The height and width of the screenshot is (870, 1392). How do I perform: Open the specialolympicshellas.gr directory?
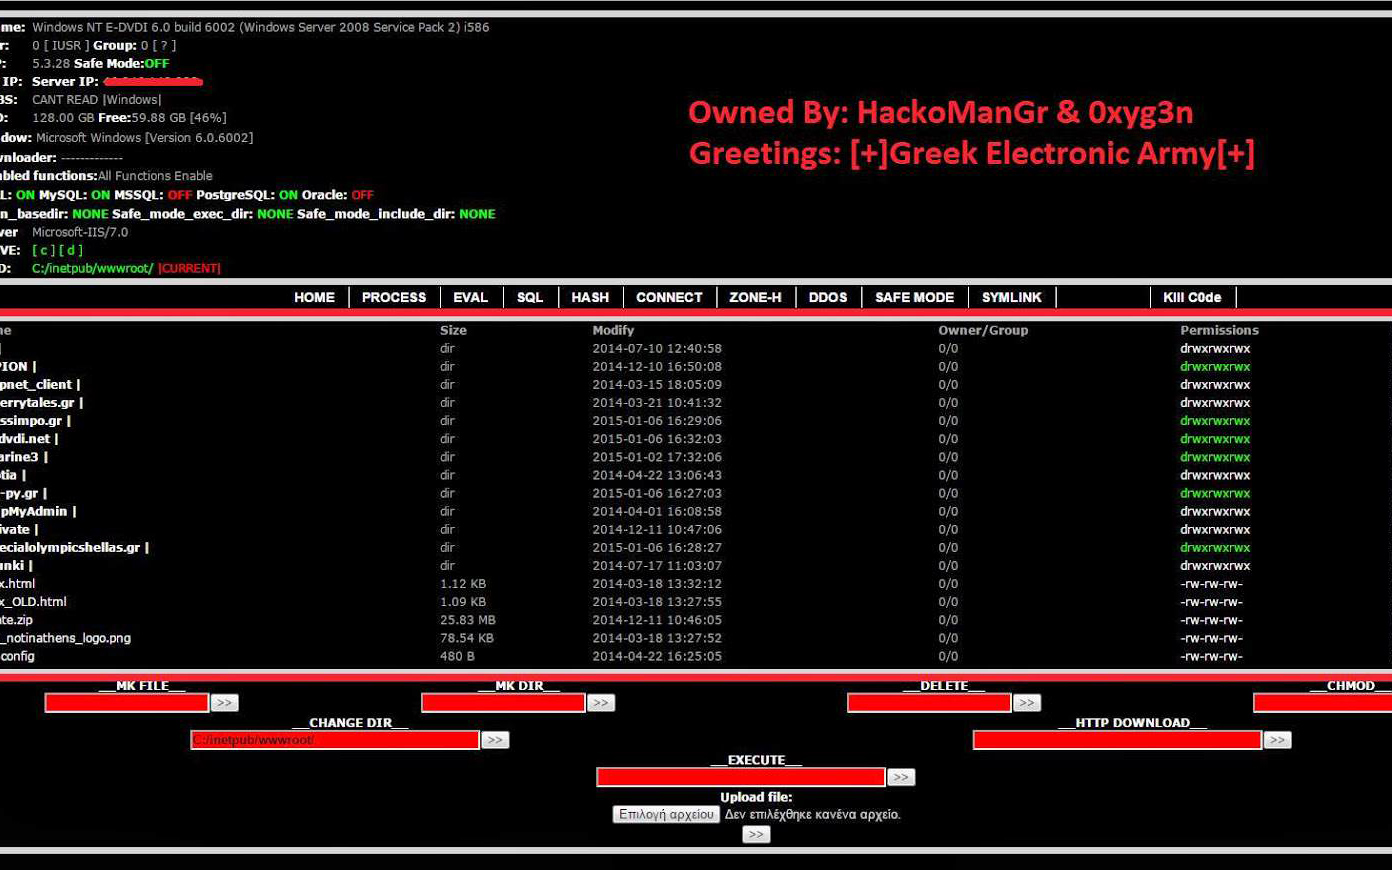pos(70,548)
